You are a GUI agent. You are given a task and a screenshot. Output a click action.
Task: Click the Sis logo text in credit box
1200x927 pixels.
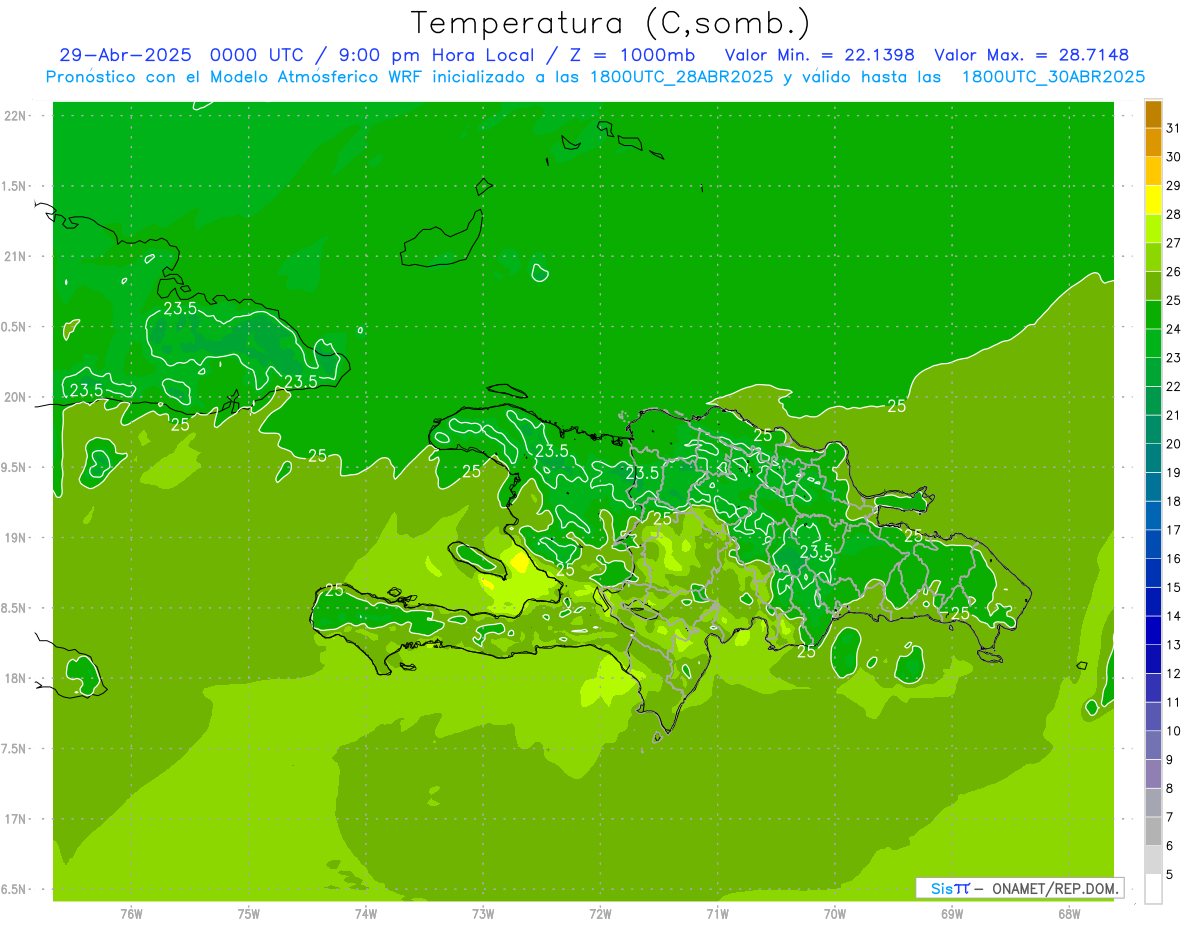click(x=940, y=888)
